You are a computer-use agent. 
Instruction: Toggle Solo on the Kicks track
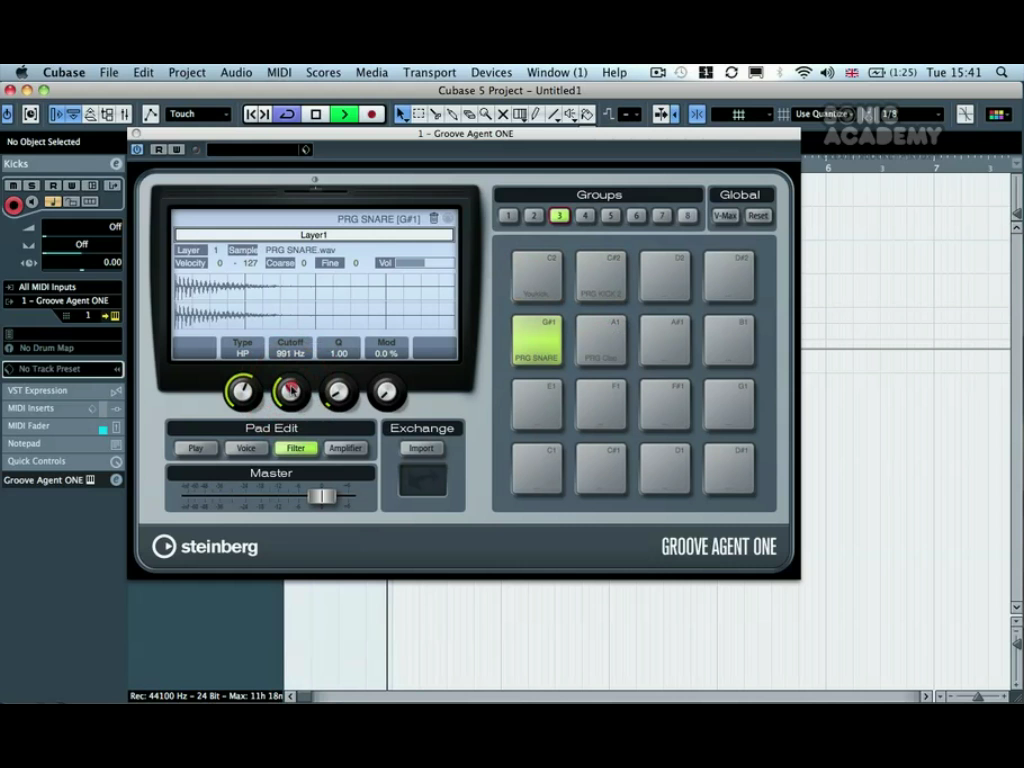click(31, 185)
